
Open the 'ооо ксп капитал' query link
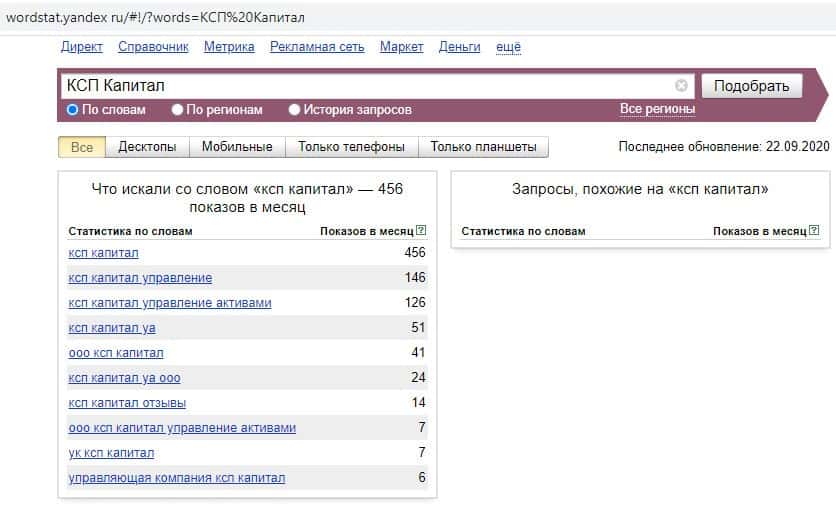116,353
